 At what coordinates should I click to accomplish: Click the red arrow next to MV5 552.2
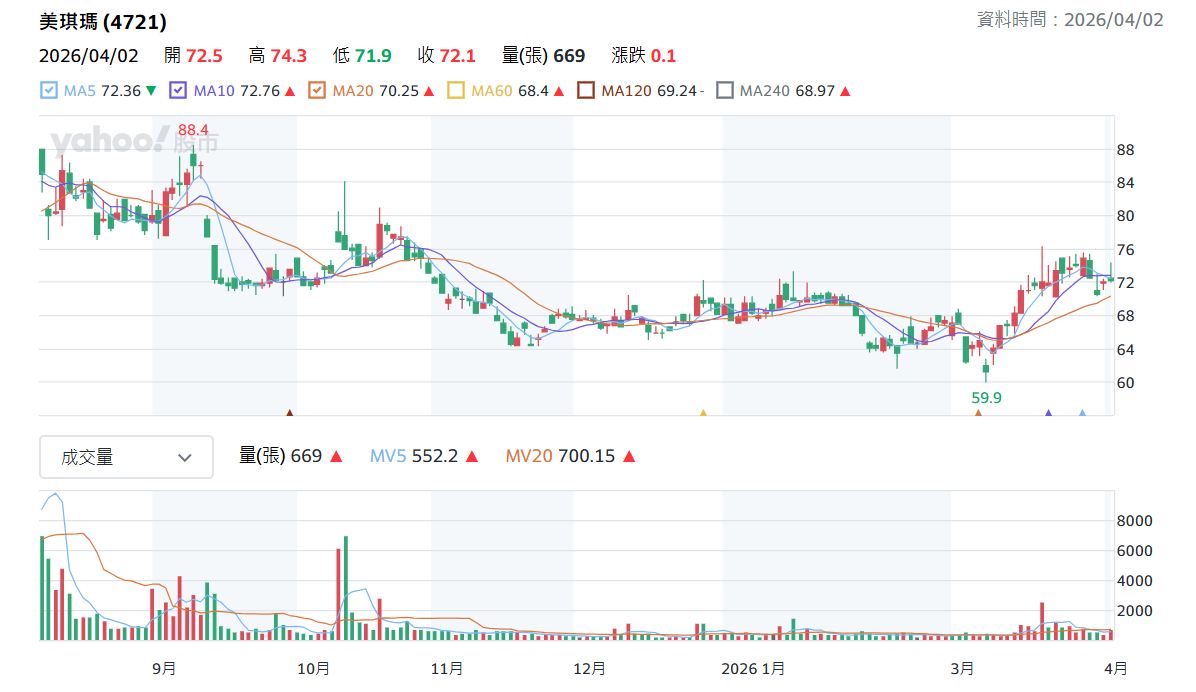pos(471,456)
